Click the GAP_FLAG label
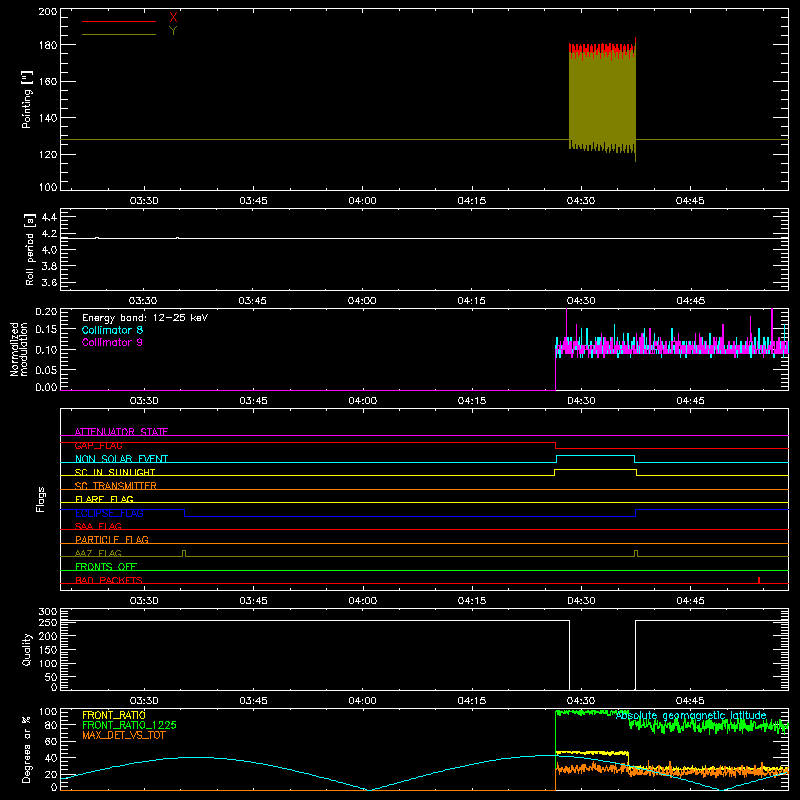Image resolution: width=800 pixels, height=800 pixels. pyautogui.click(x=98, y=445)
